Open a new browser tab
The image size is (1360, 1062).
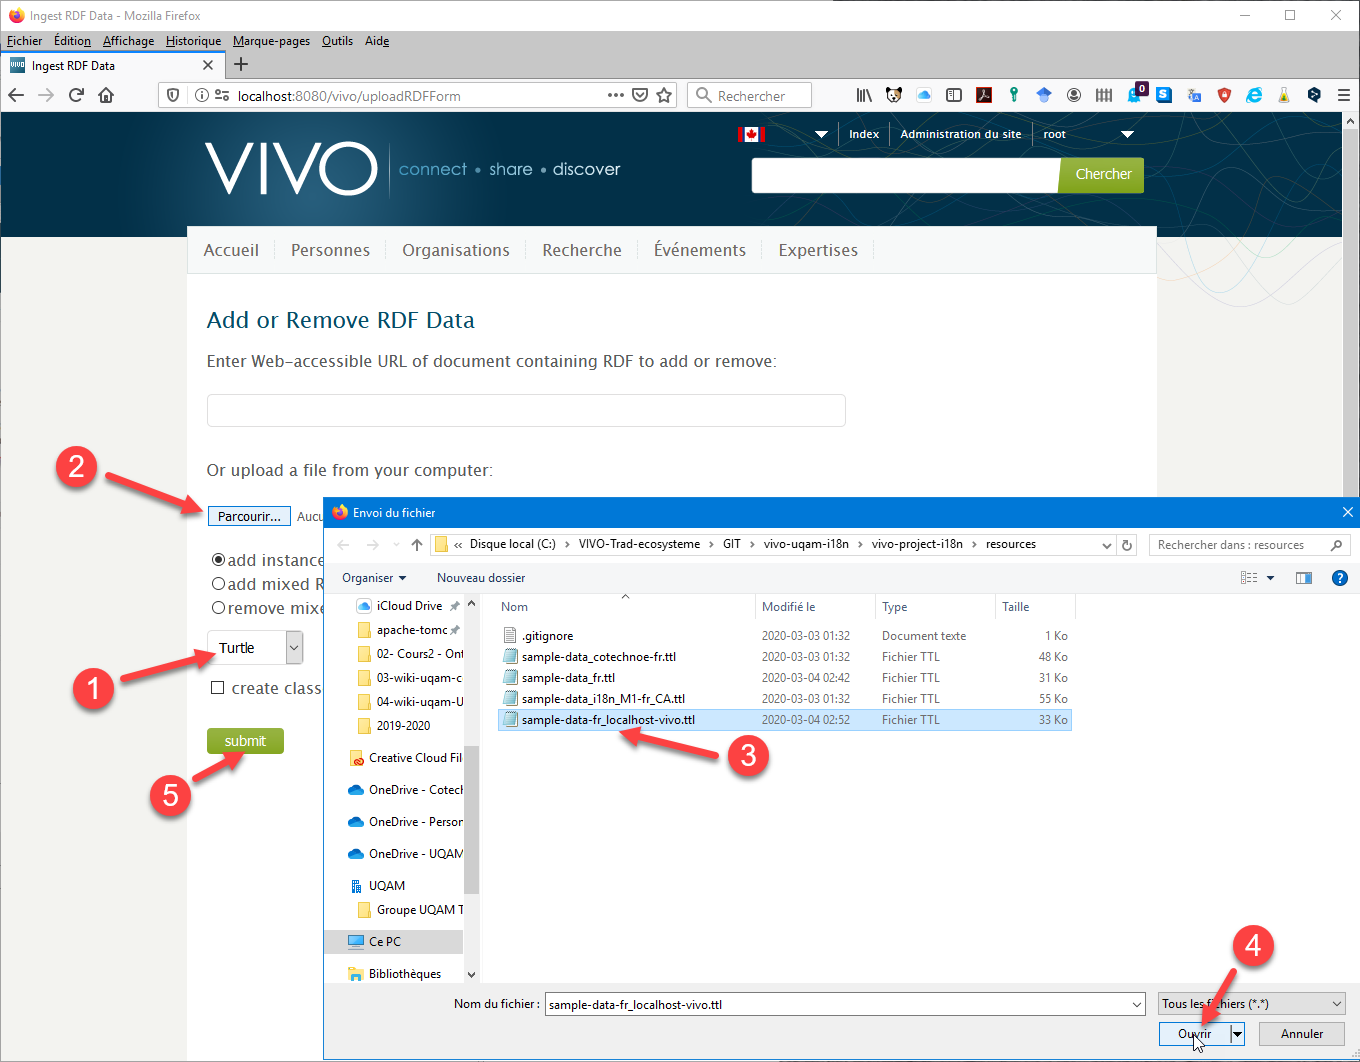(x=240, y=65)
